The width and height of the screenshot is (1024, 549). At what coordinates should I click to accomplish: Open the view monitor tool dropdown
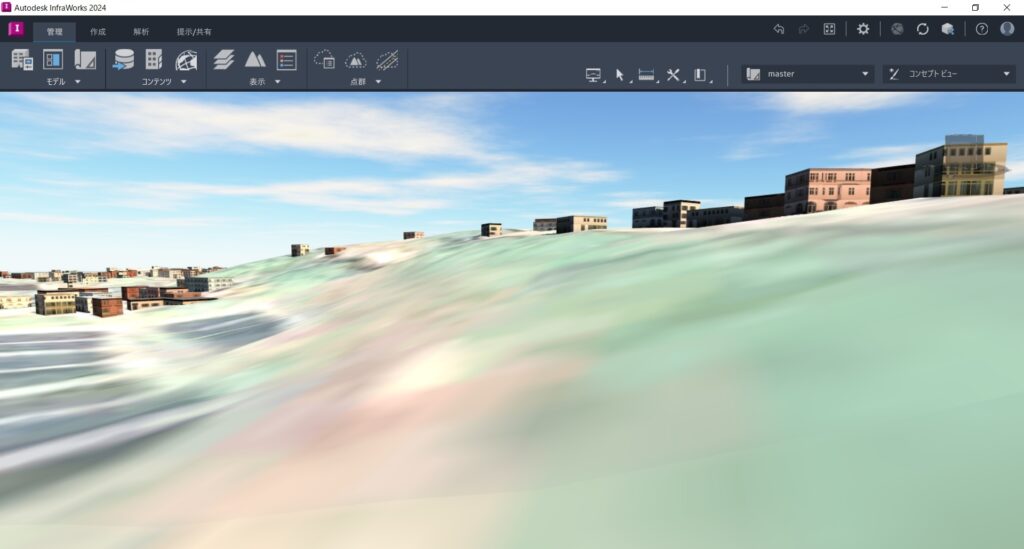(x=594, y=75)
